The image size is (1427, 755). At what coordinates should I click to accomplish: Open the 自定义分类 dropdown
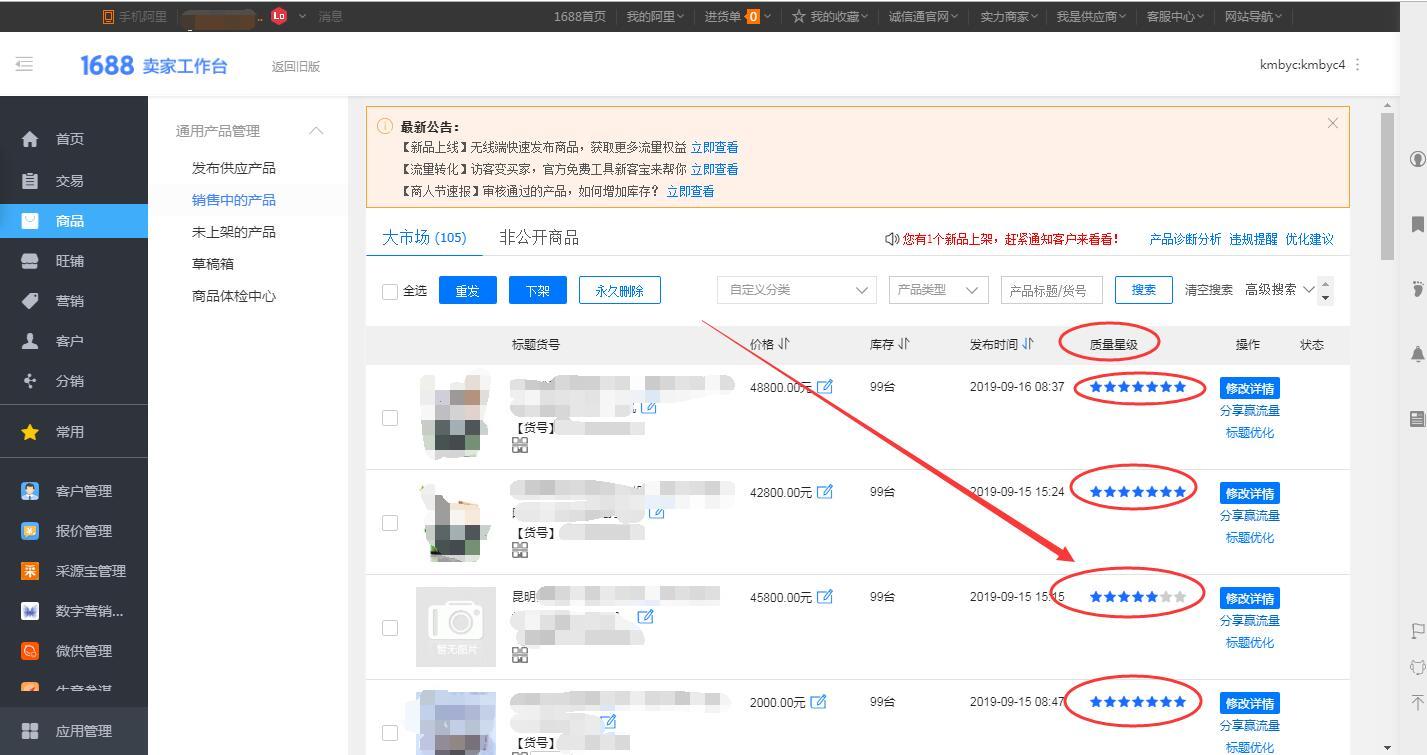(x=796, y=289)
